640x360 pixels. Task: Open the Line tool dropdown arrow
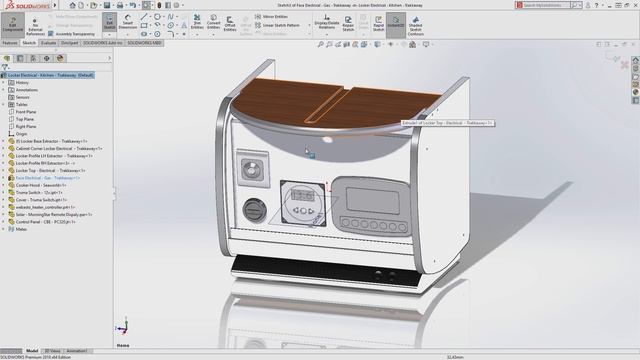click(151, 17)
